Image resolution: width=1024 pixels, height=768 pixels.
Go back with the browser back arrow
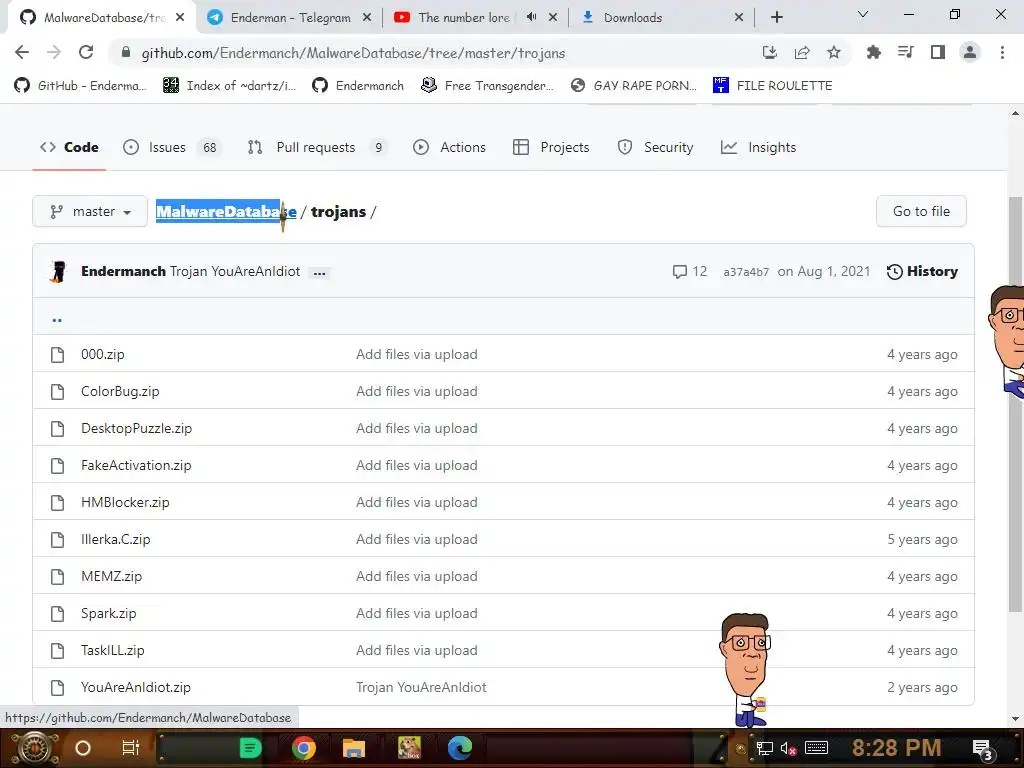tap(22, 52)
